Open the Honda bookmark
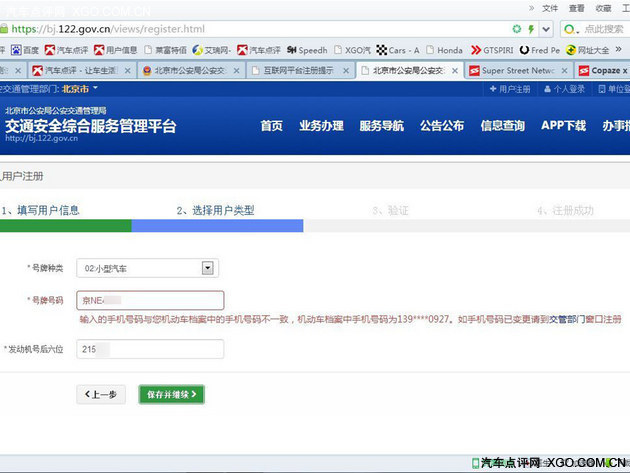This screenshot has height=473, width=630. 445,50
